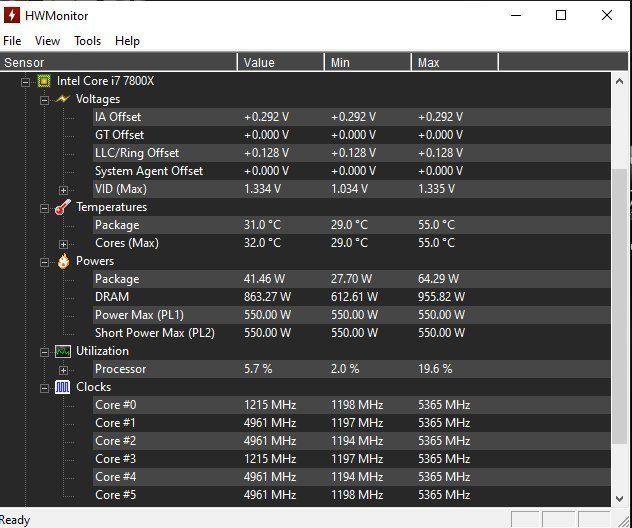The height and width of the screenshot is (528, 632).
Task: Collapse the Clocks section
Action: click(43, 387)
